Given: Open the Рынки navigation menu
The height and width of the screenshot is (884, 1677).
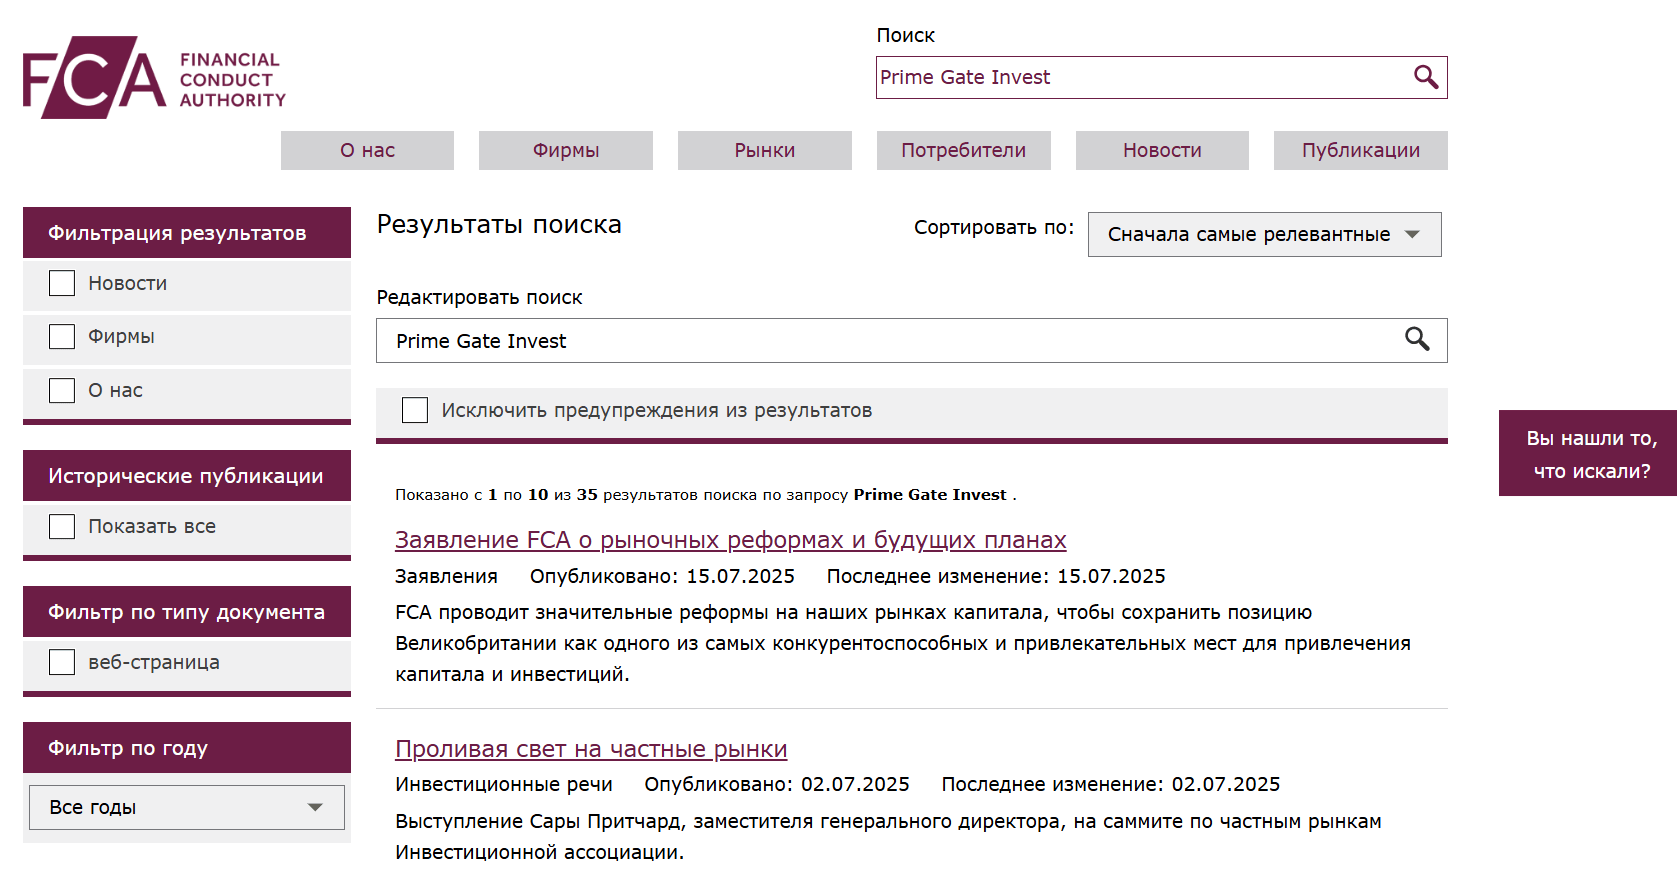Looking at the screenshot, I should [765, 150].
